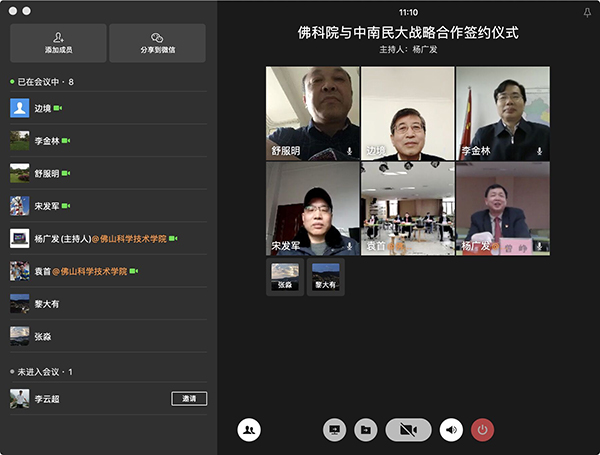This screenshot has height=455, width=600.
Task: Click the pin window icon
Action: [x=586, y=12]
